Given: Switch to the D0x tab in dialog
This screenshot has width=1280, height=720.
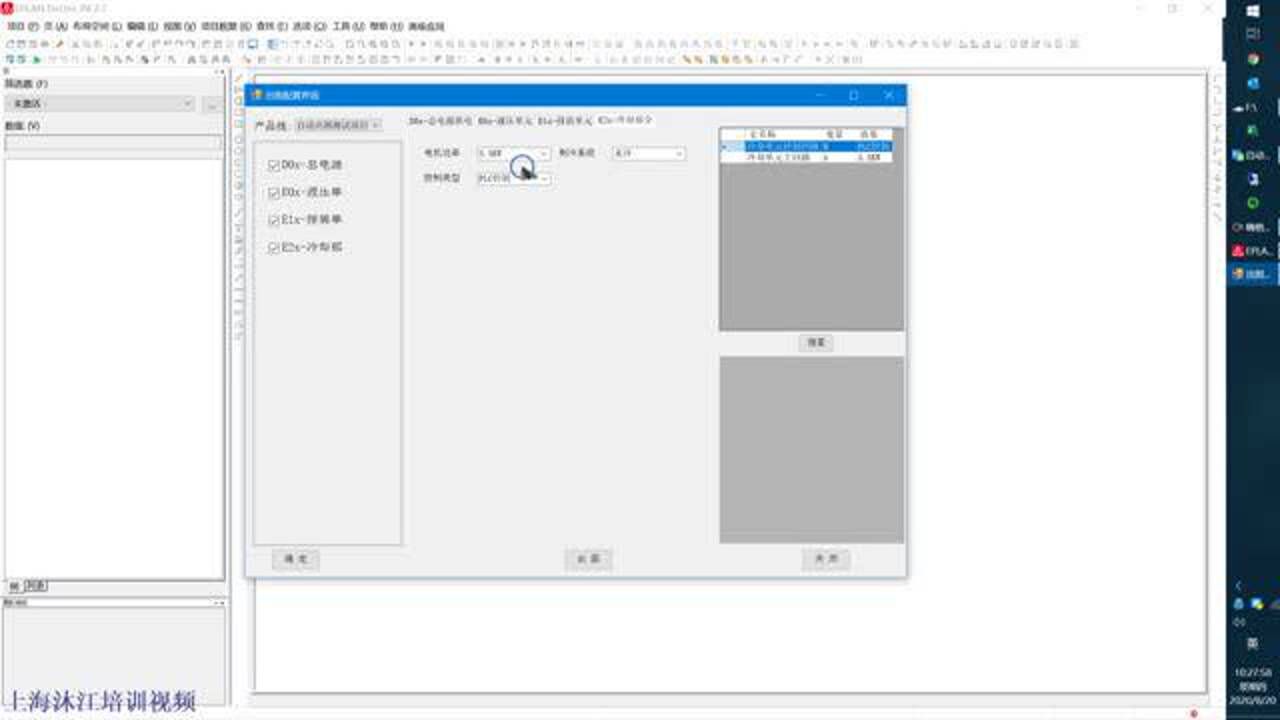Looking at the screenshot, I should pos(440,120).
